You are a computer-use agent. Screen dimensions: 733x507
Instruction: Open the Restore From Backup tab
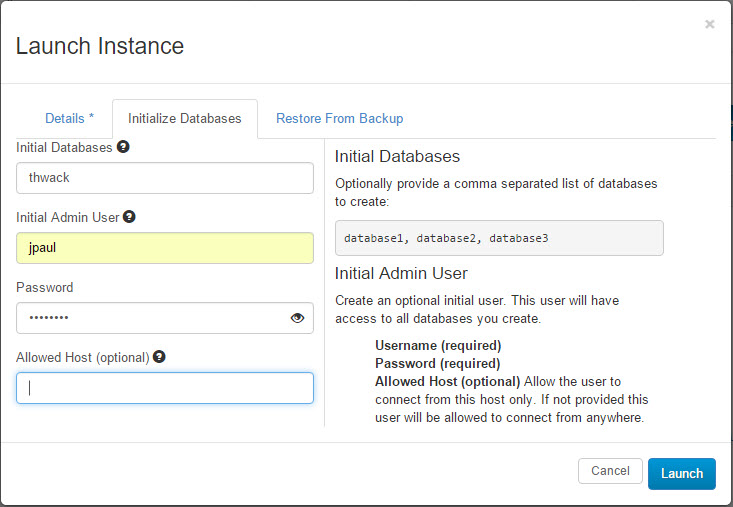tap(340, 118)
